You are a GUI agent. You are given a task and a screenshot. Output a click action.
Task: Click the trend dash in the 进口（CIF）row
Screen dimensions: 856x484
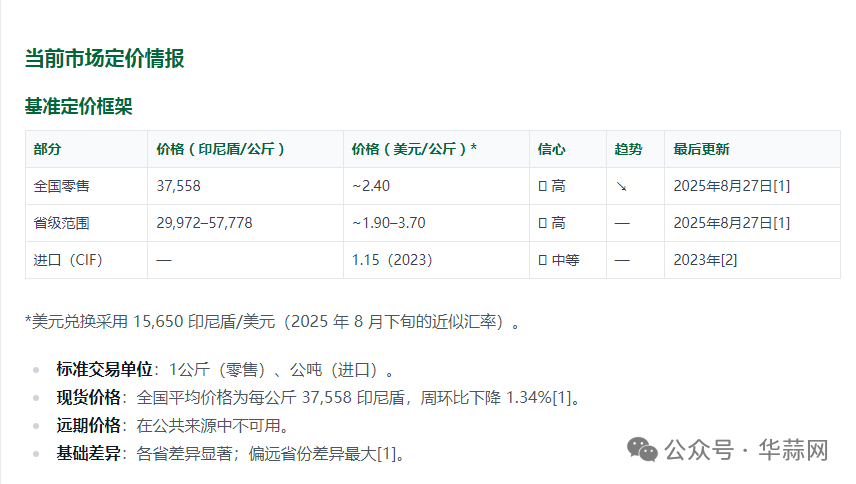point(621,260)
